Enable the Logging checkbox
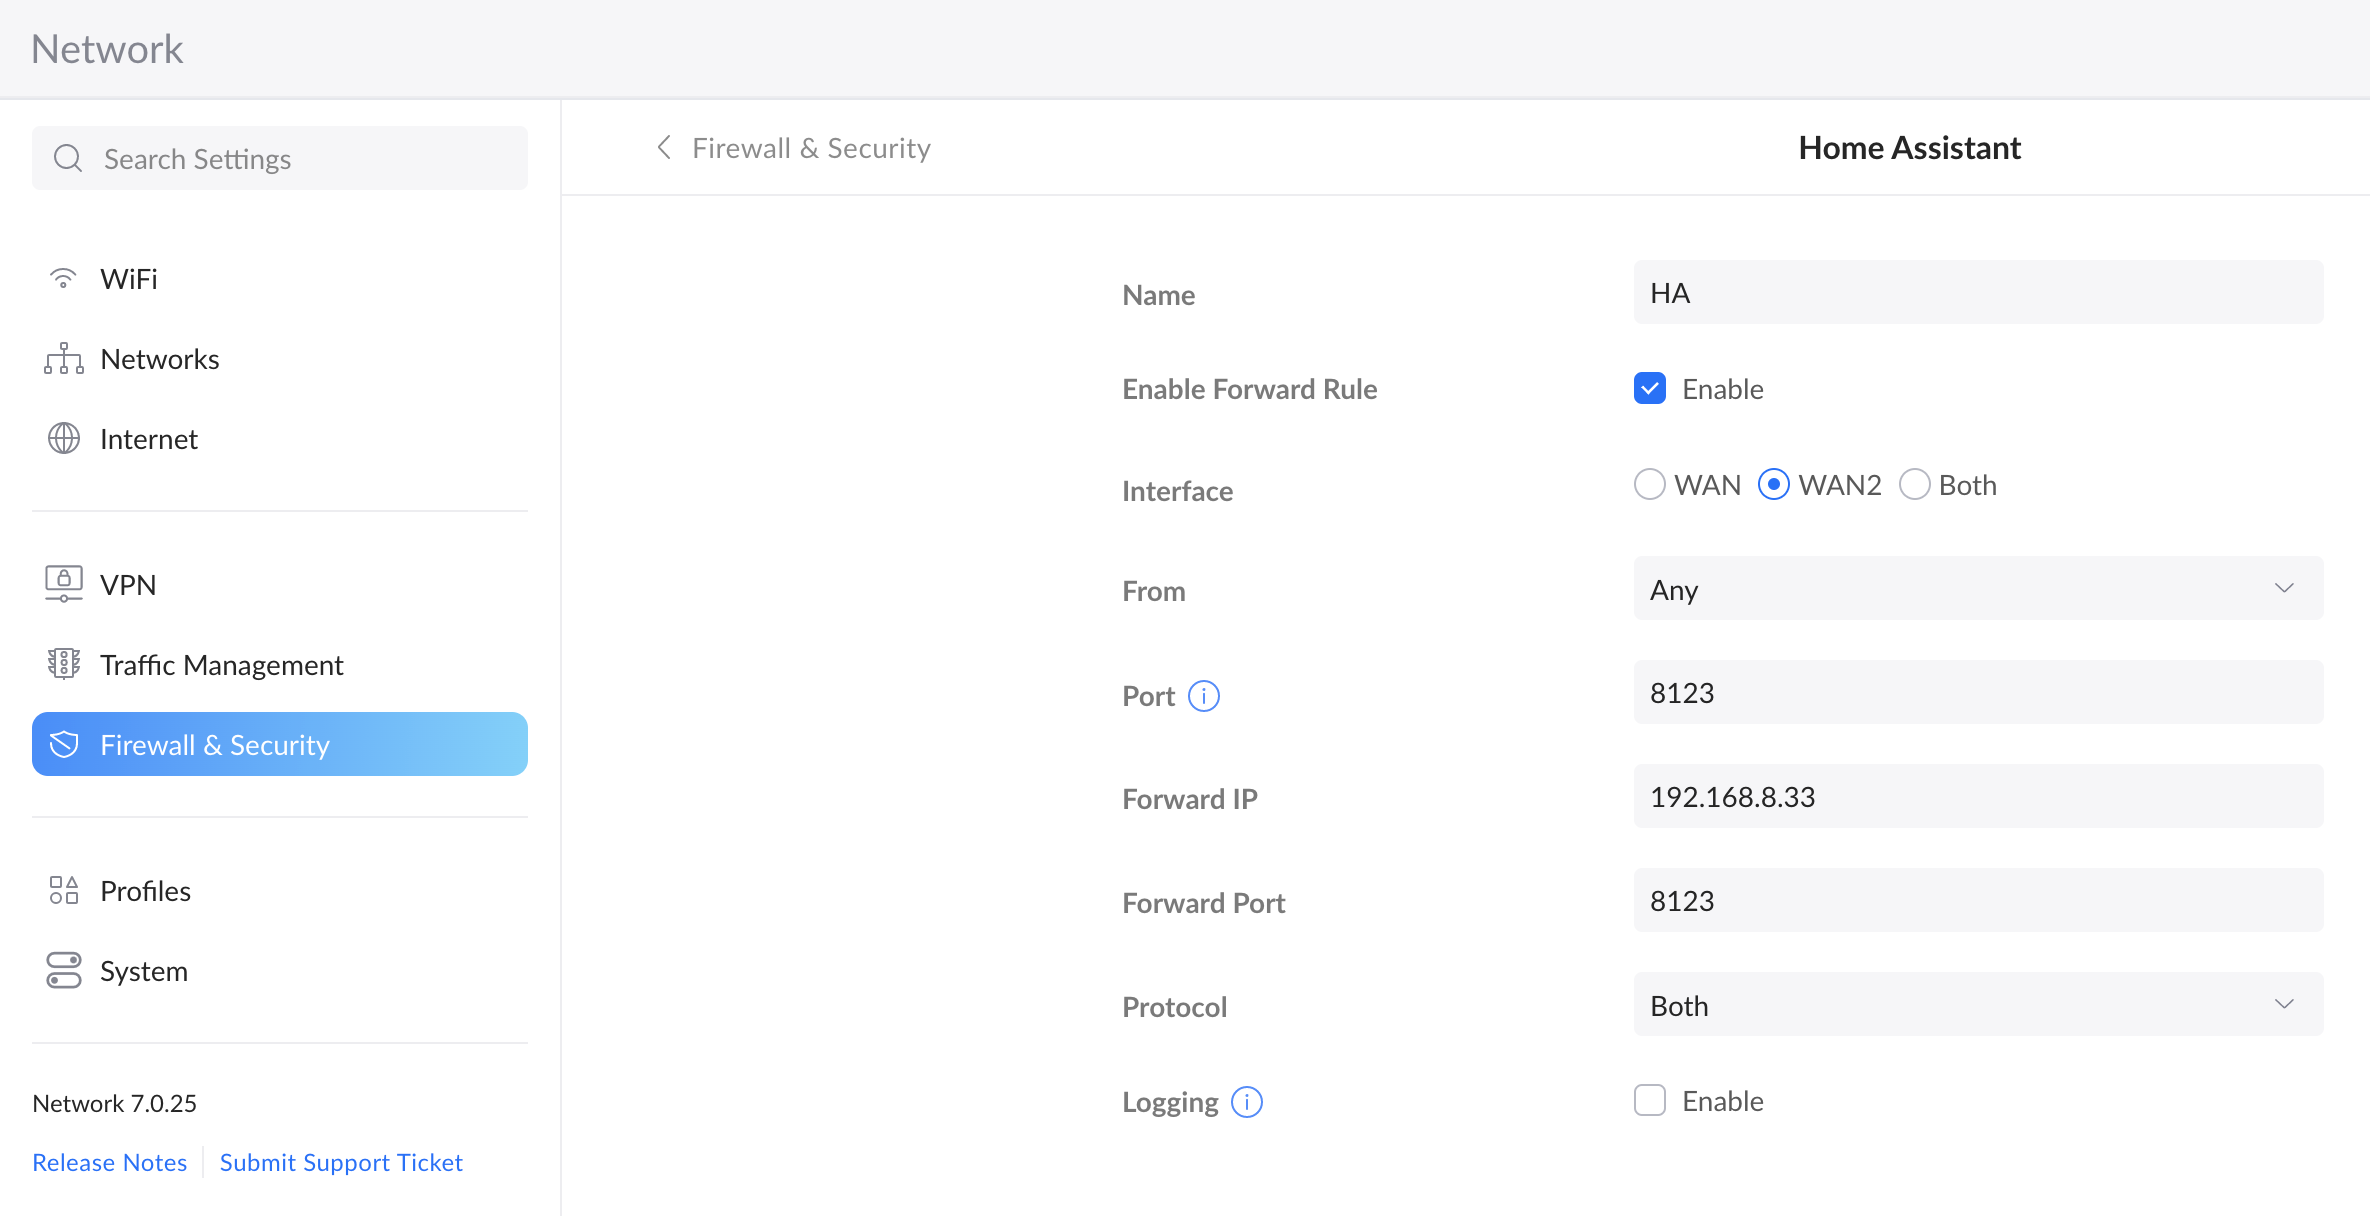This screenshot has height=1216, width=2370. pos(1650,1100)
